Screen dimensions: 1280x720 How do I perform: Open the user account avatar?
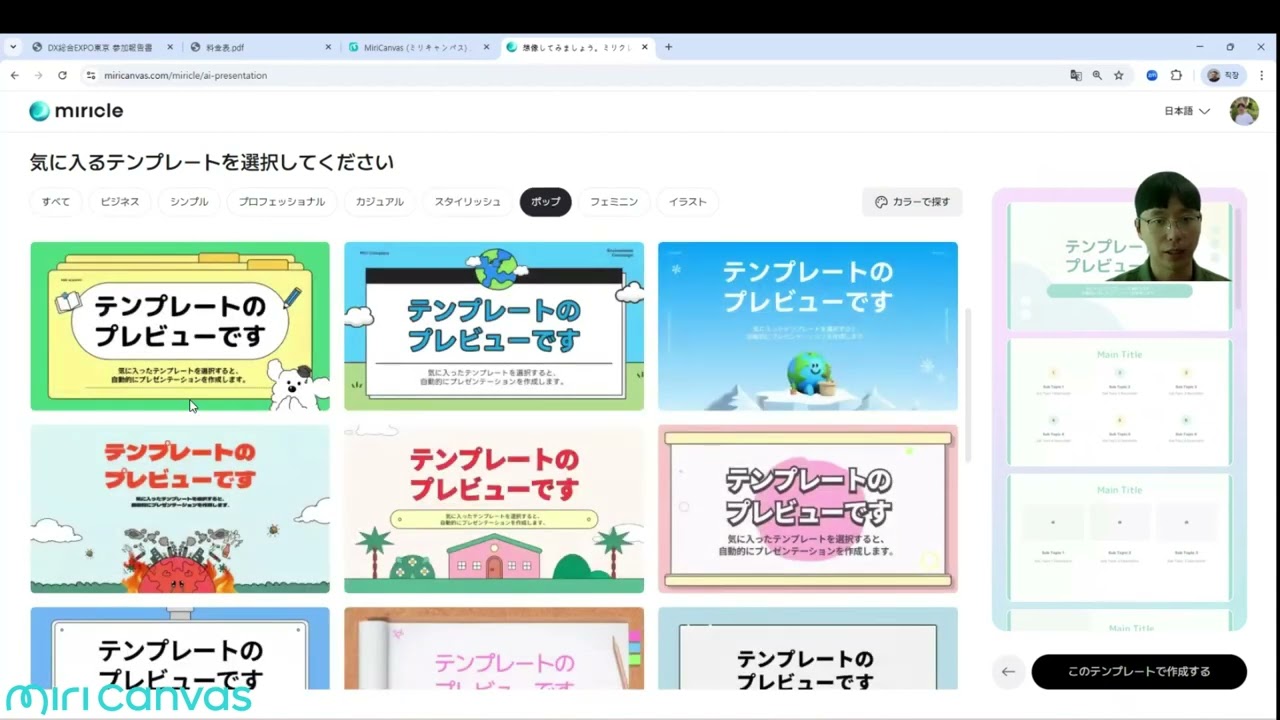[x=1244, y=111]
